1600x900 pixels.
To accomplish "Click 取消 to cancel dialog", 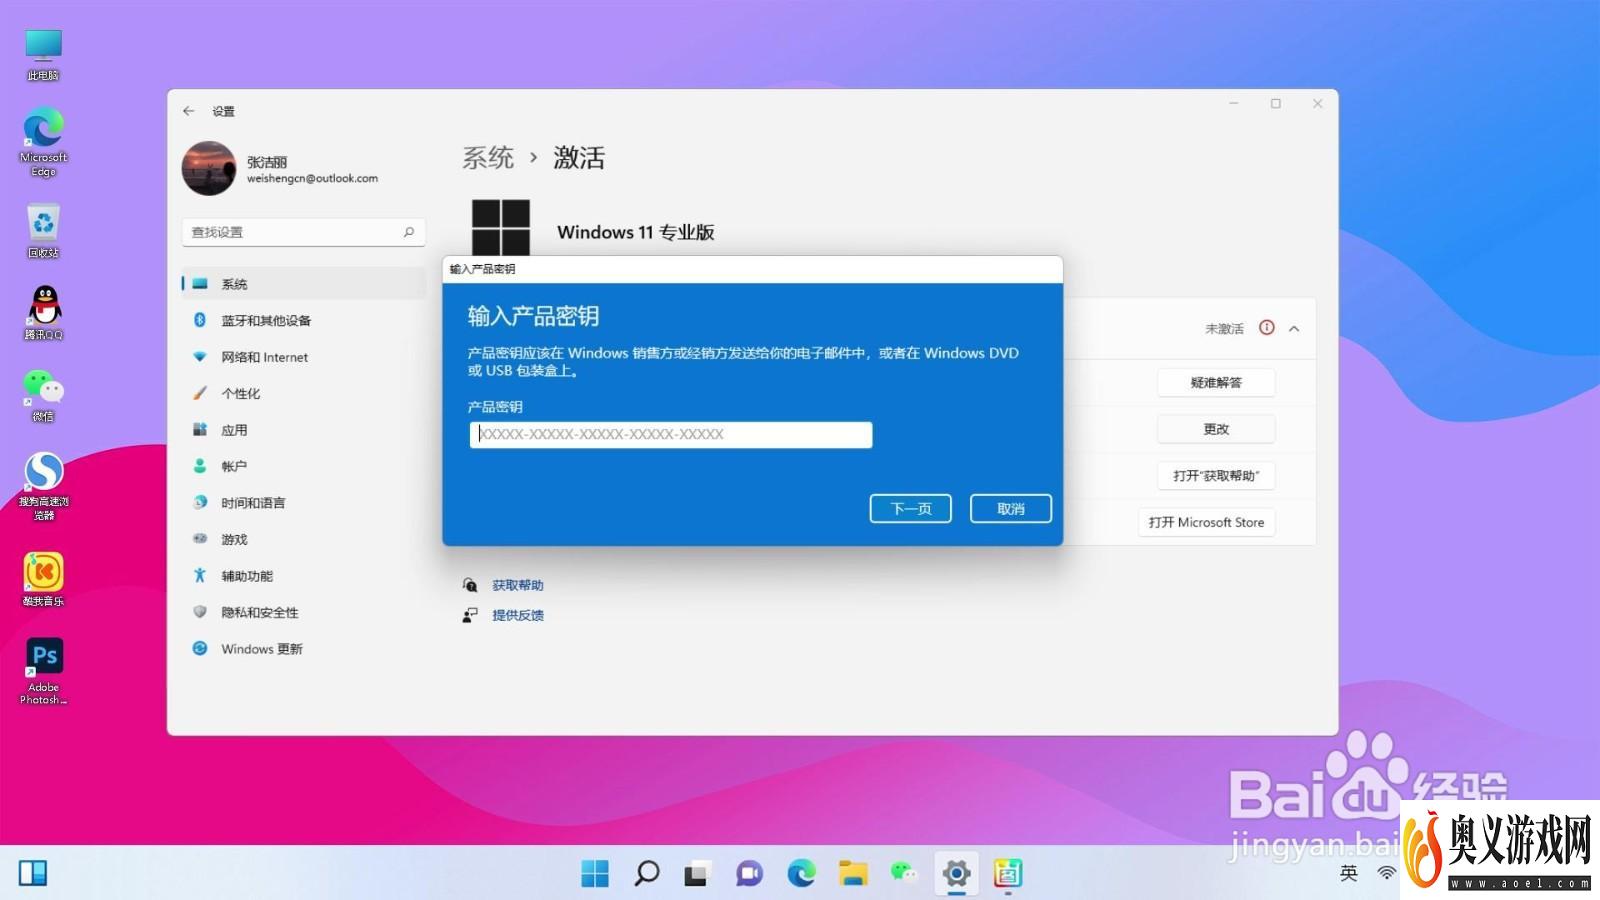I will click(x=1011, y=509).
